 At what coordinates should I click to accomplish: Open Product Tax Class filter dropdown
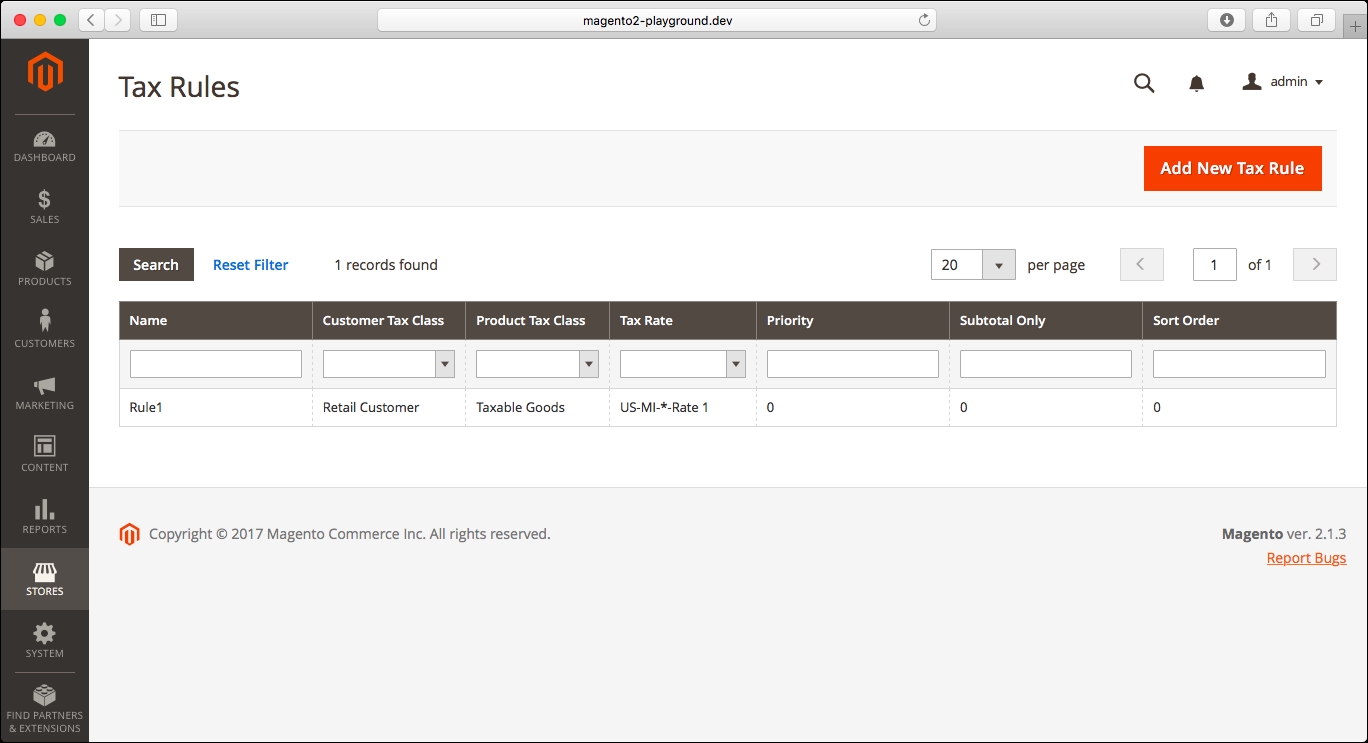click(x=537, y=364)
